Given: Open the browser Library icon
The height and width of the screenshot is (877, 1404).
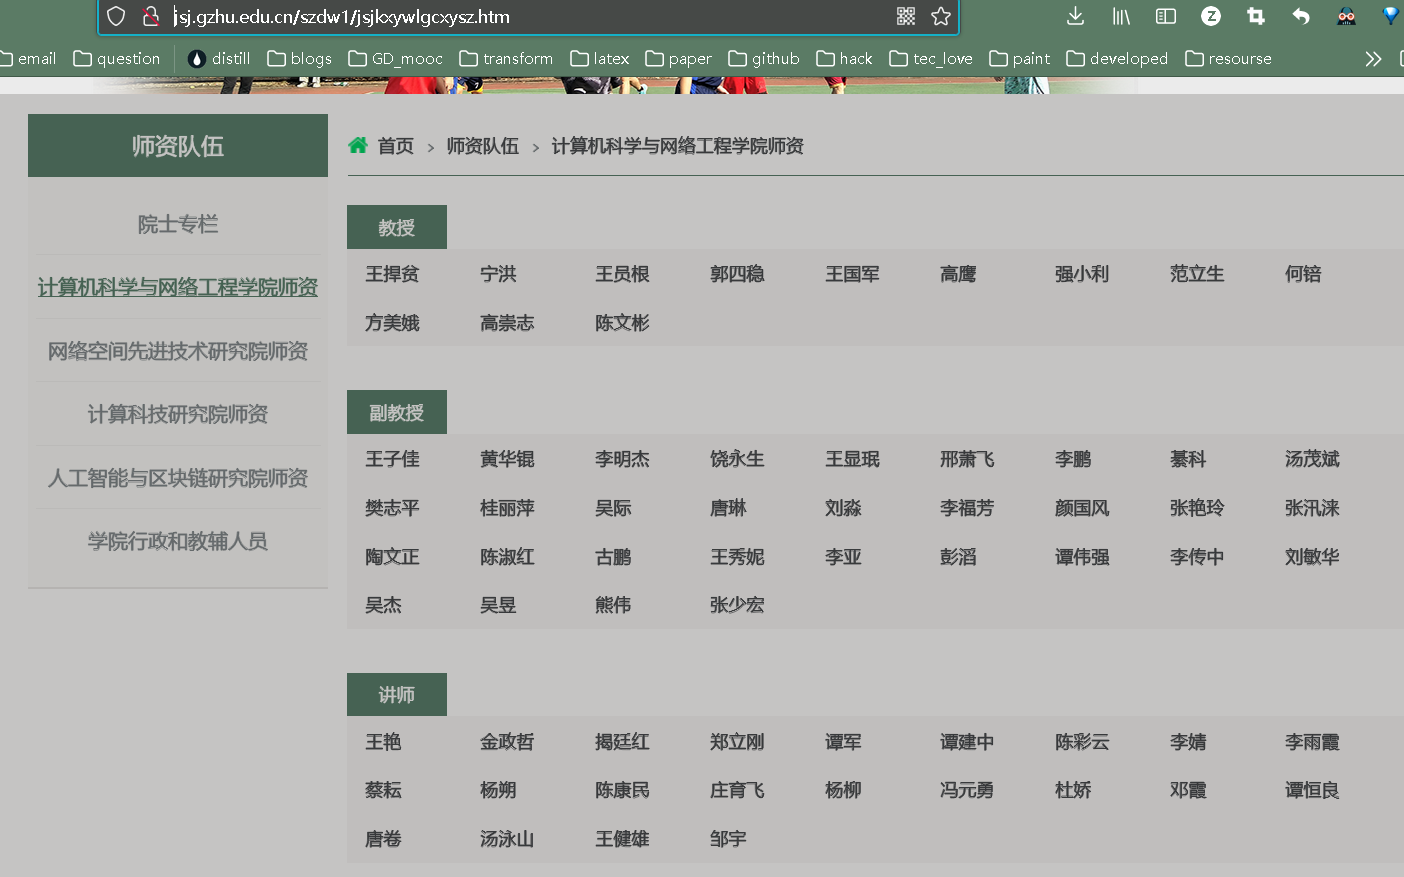Looking at the screenshot, I should (1121, 16).
